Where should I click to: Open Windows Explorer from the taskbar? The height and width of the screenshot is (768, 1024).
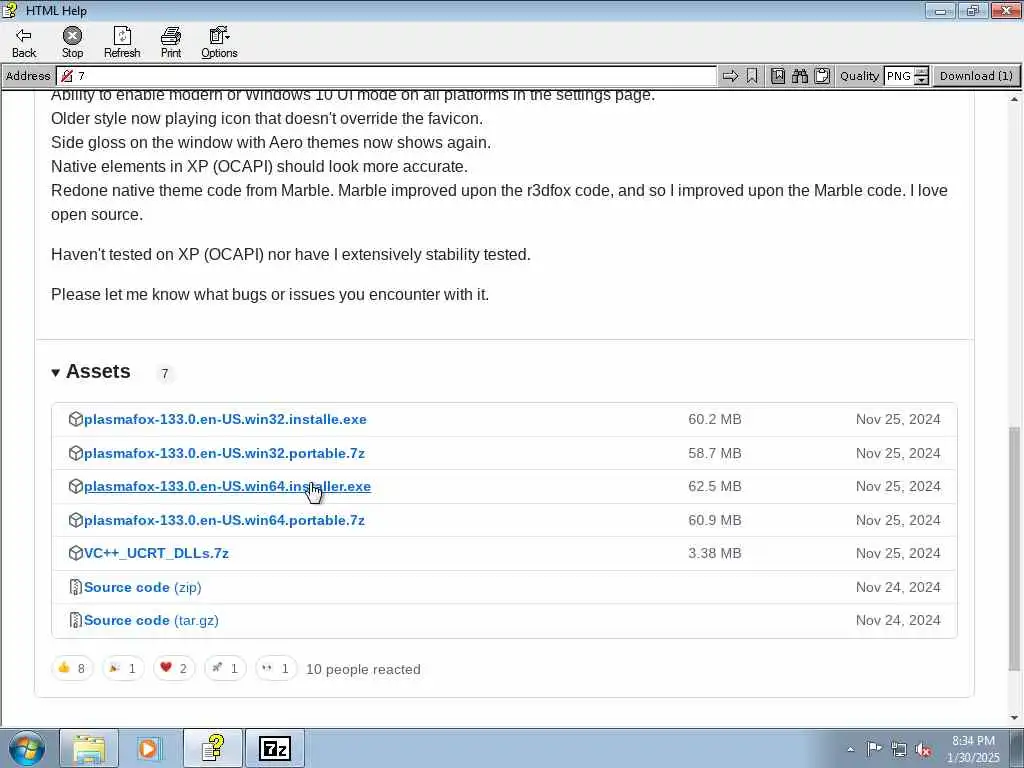89,748
